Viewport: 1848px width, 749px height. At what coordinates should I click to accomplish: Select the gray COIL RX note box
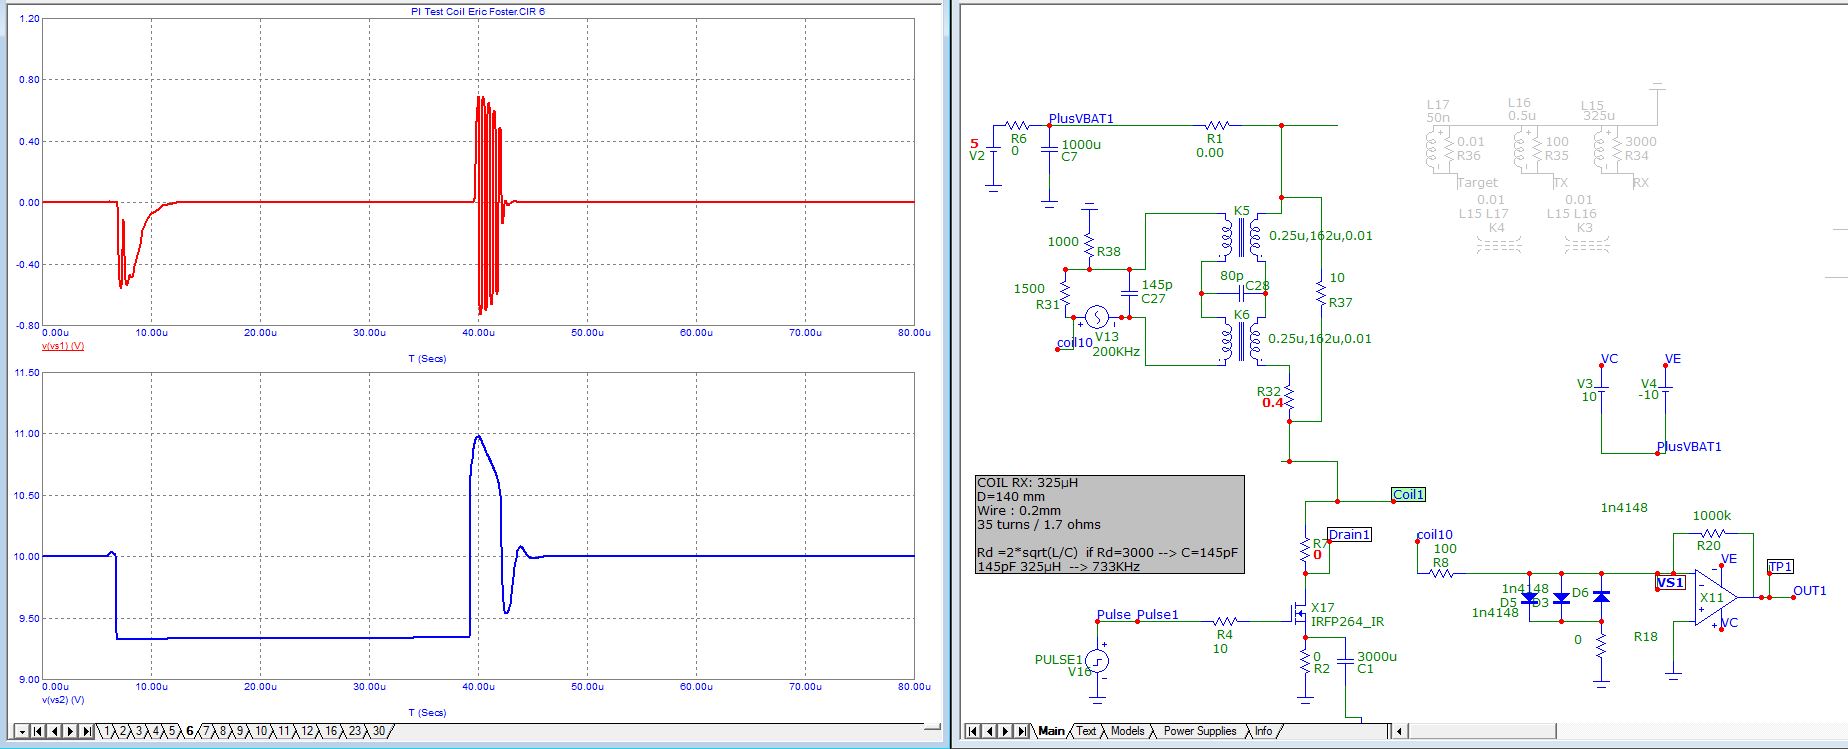1109,524
